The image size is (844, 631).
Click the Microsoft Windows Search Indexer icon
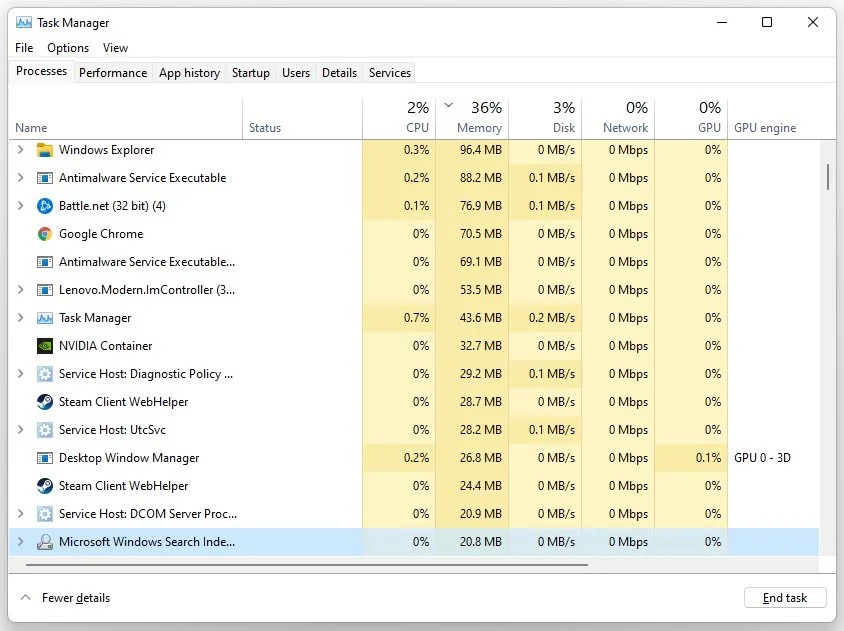pyautogui.click(x=45, y=542)
